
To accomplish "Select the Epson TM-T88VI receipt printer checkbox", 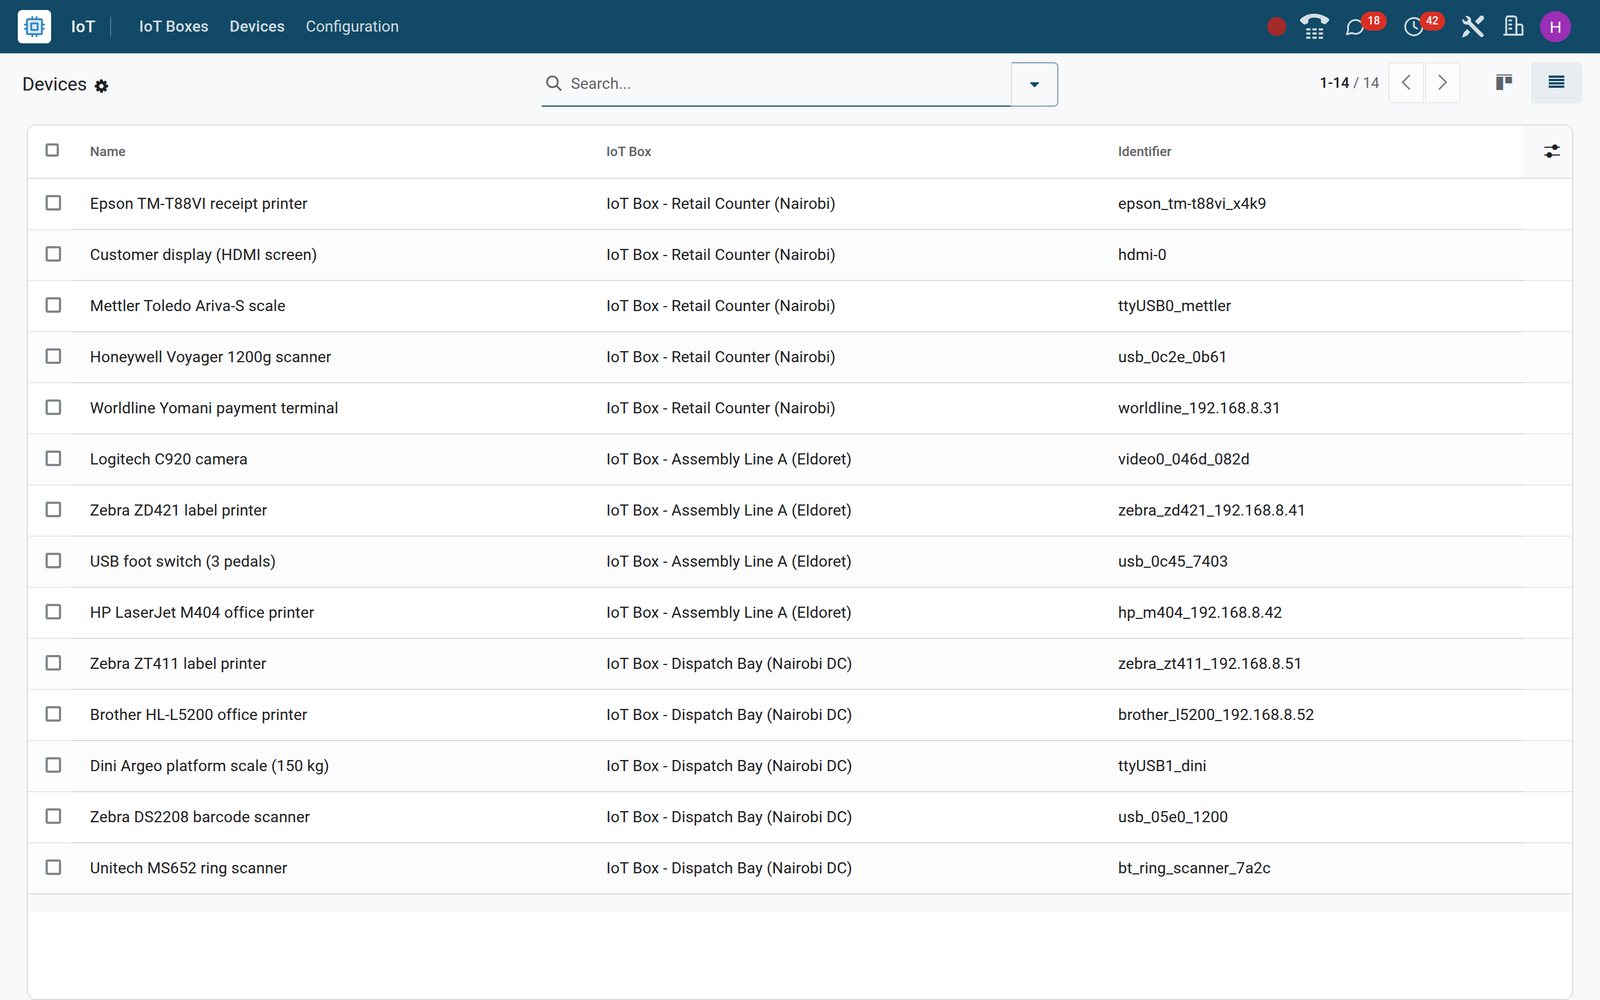I will point(53,203).
